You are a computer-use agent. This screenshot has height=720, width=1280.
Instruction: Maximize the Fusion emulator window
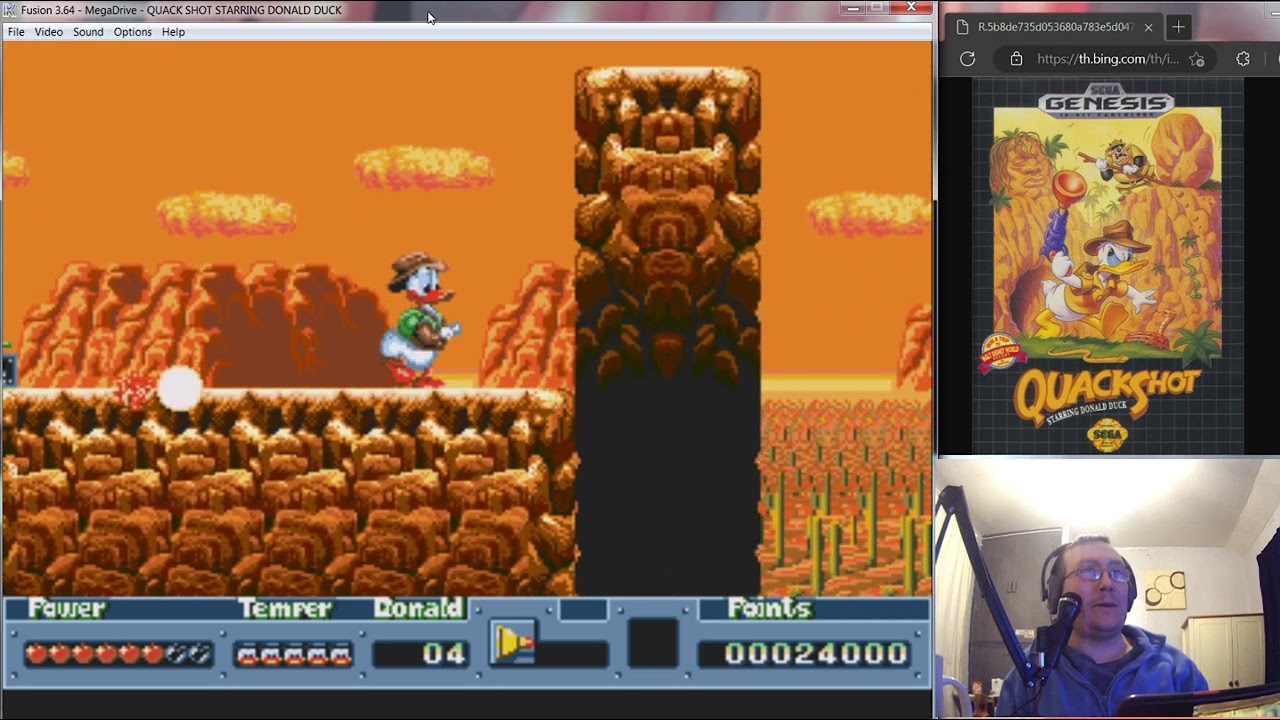tap(878, 8)
